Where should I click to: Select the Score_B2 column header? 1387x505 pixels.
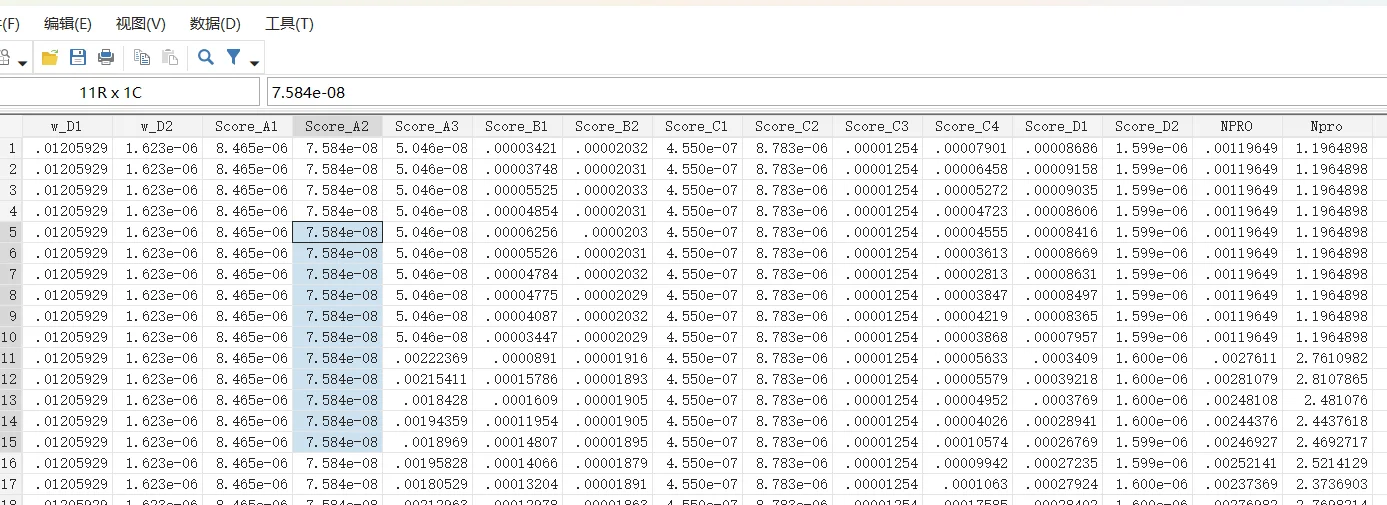(x=607, y=126)
